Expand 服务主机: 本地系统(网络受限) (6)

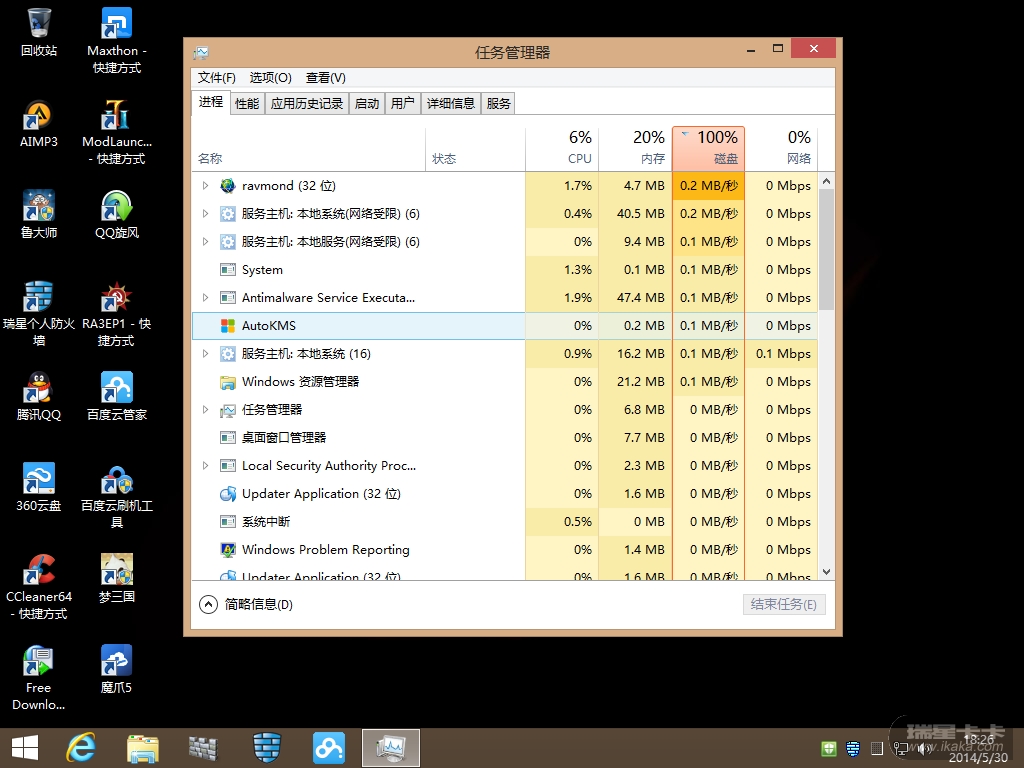[x=205, y=214]
